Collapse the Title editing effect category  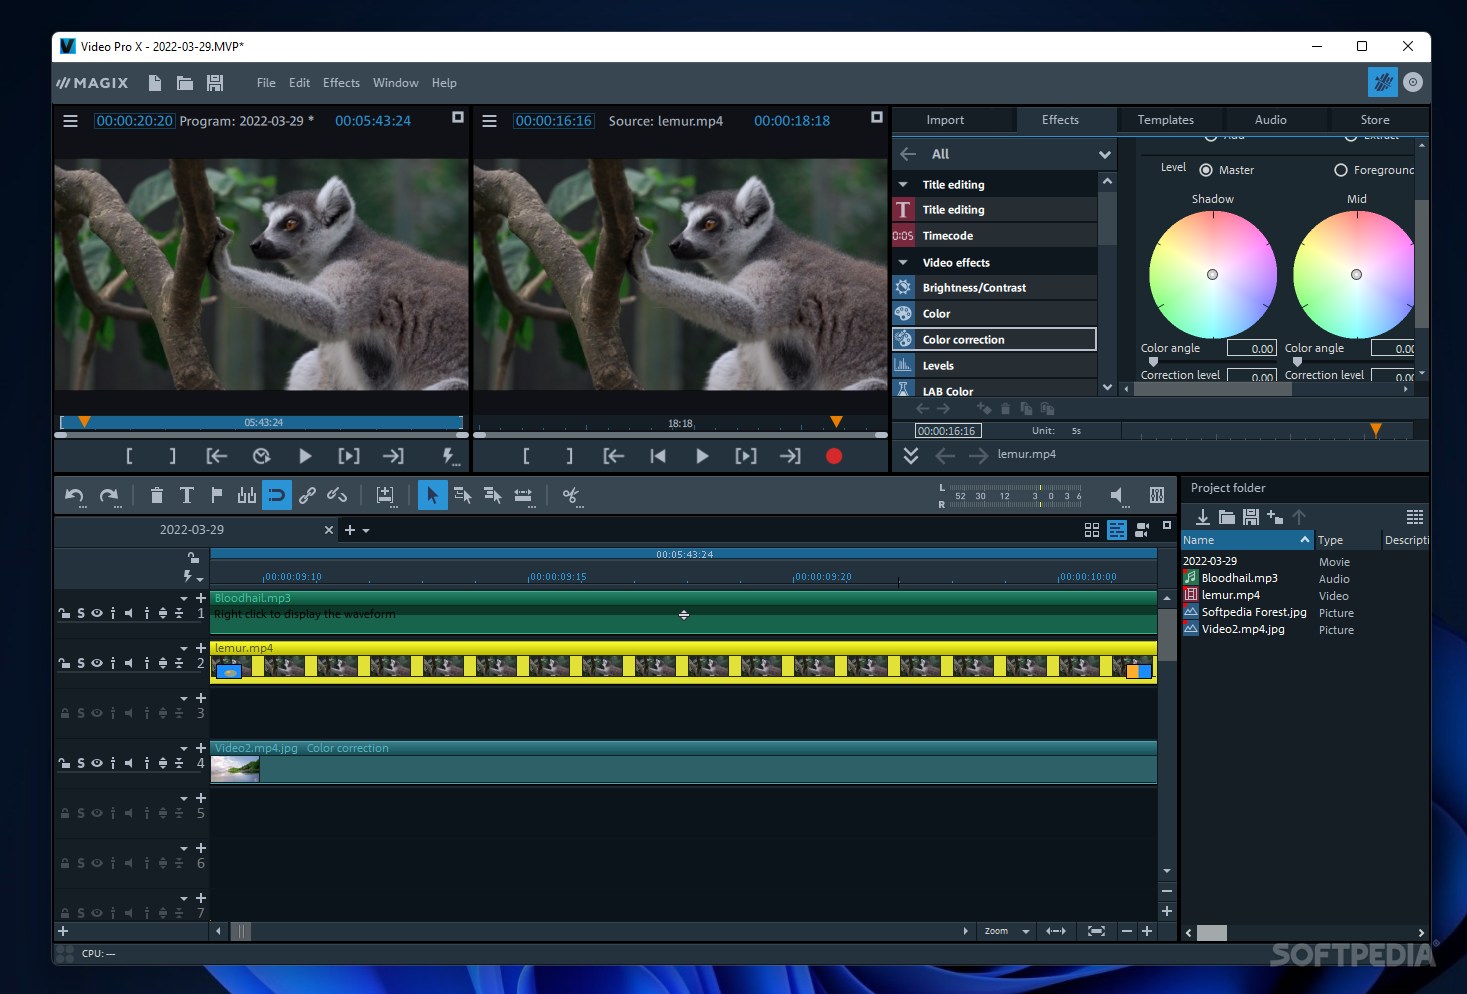[904, 183]
